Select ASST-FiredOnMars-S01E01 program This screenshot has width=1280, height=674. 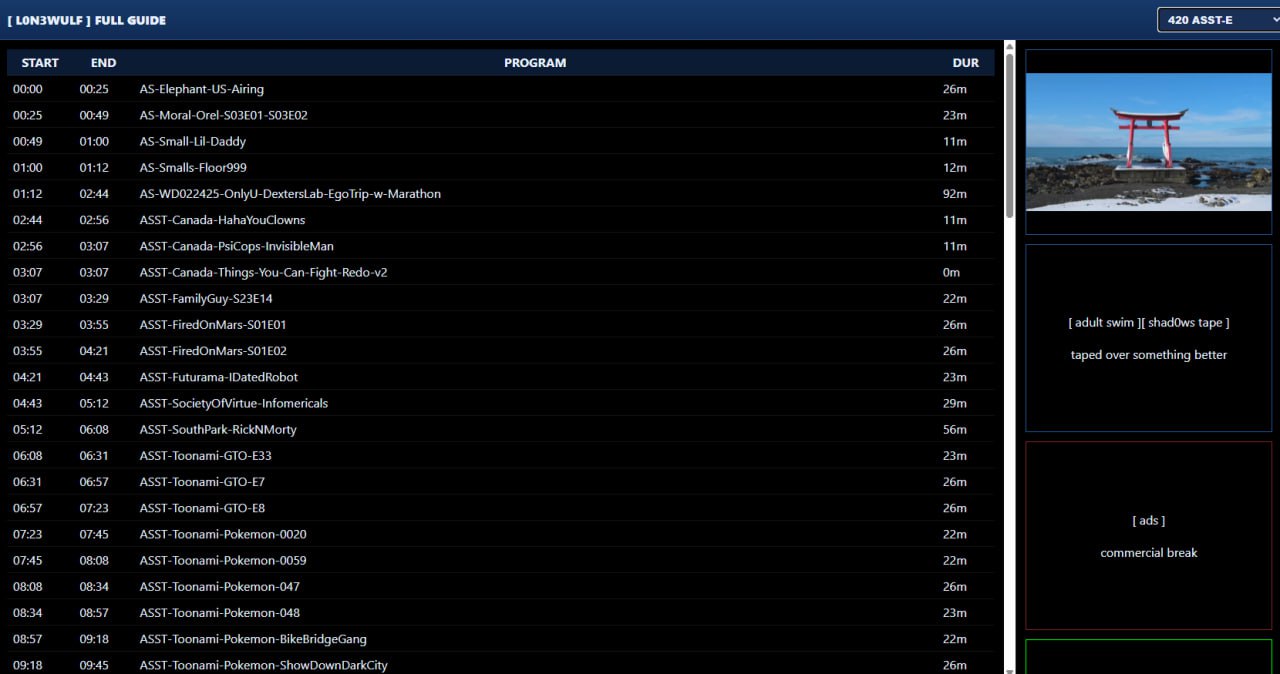point(213,325)
